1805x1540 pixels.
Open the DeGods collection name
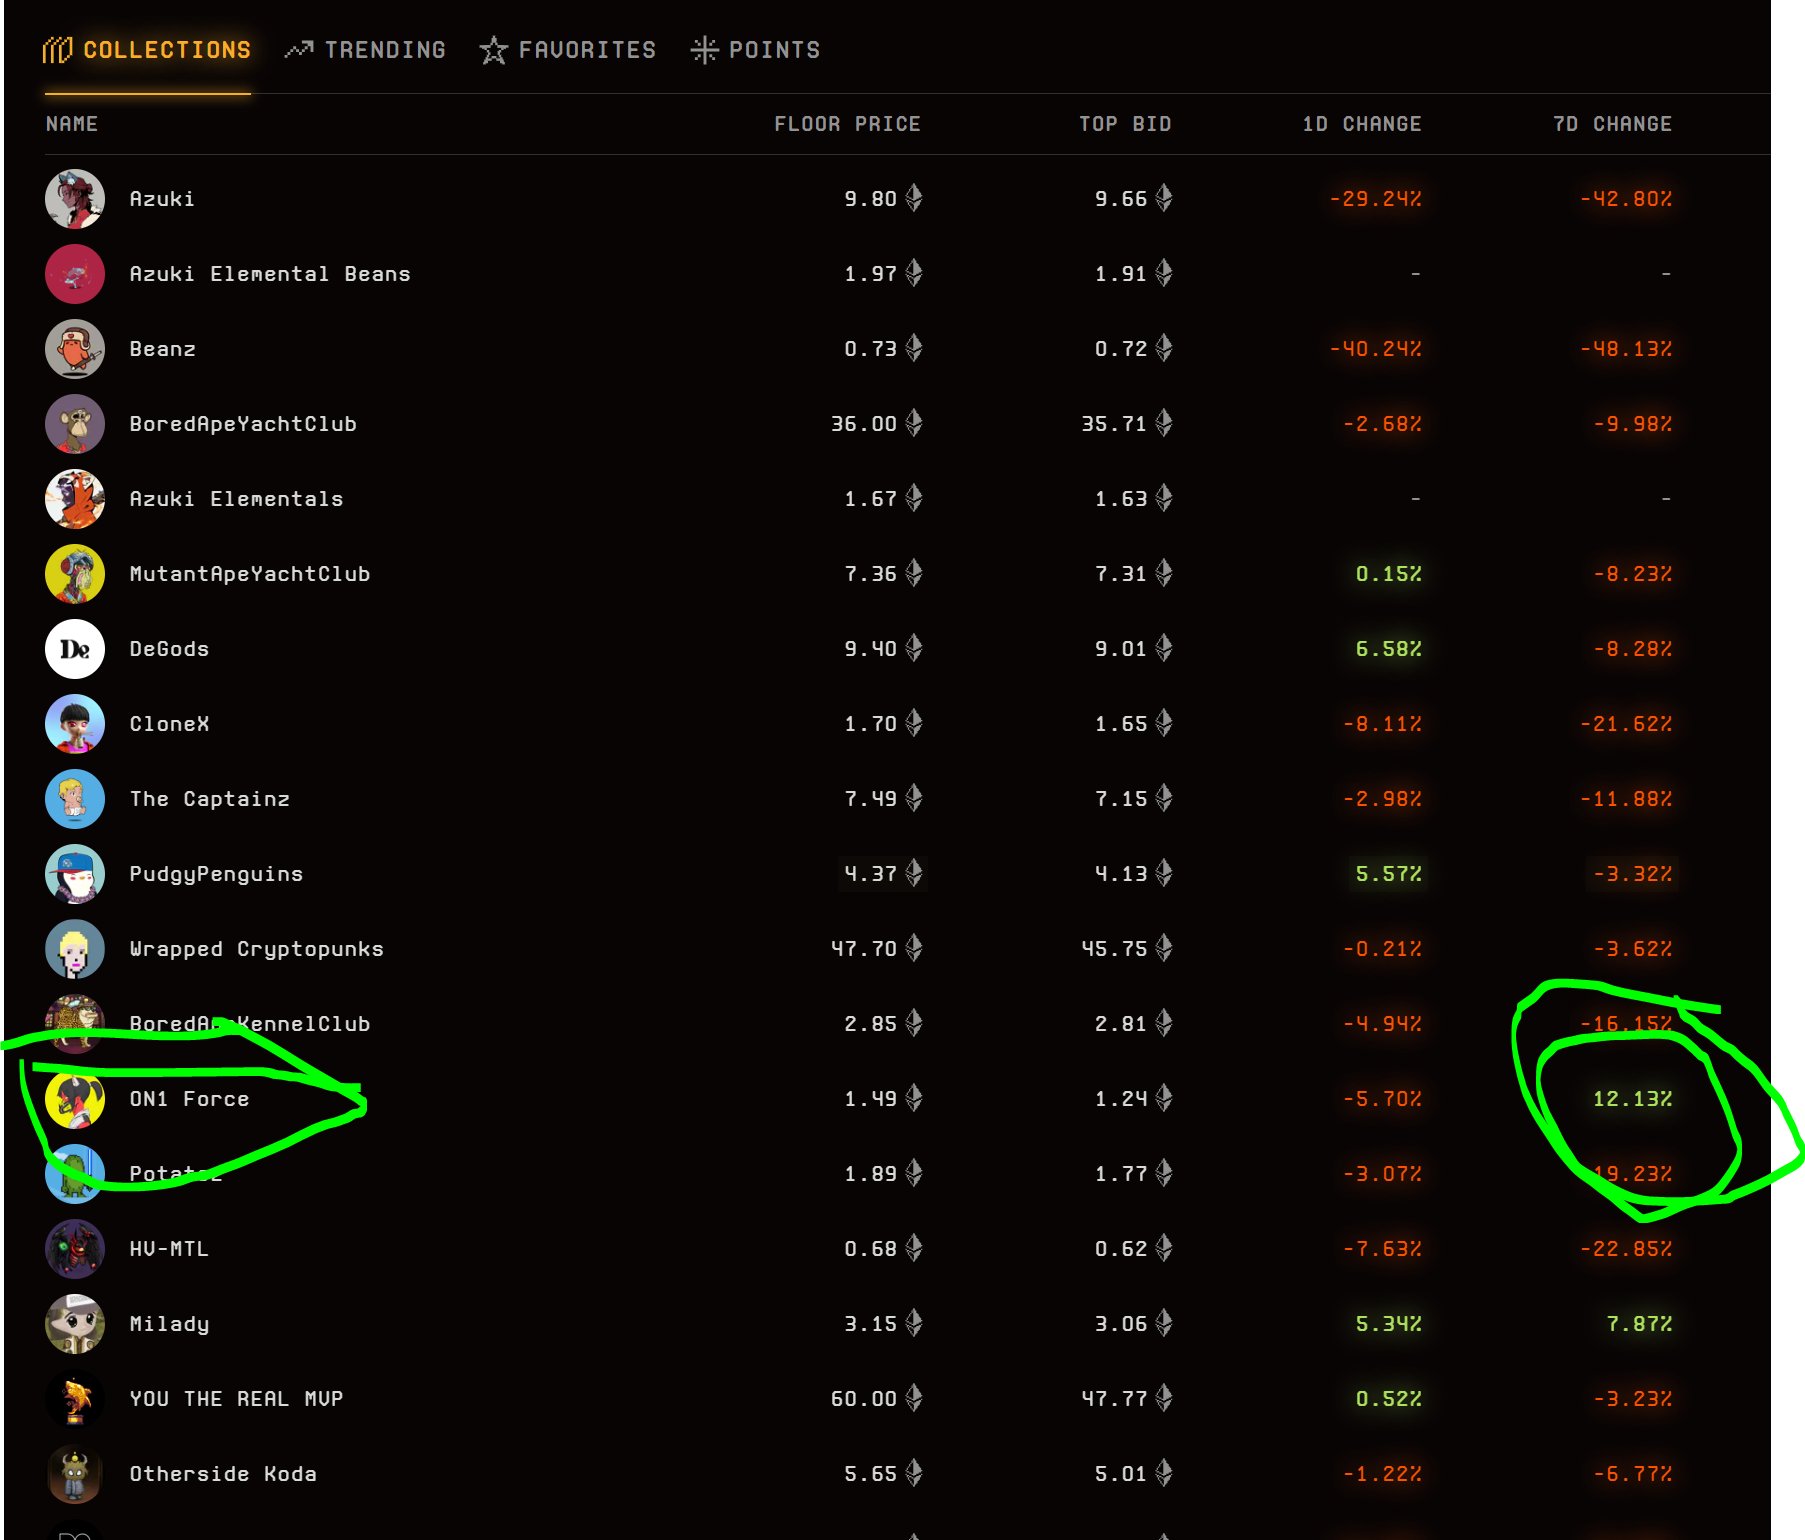click(169, 649)
